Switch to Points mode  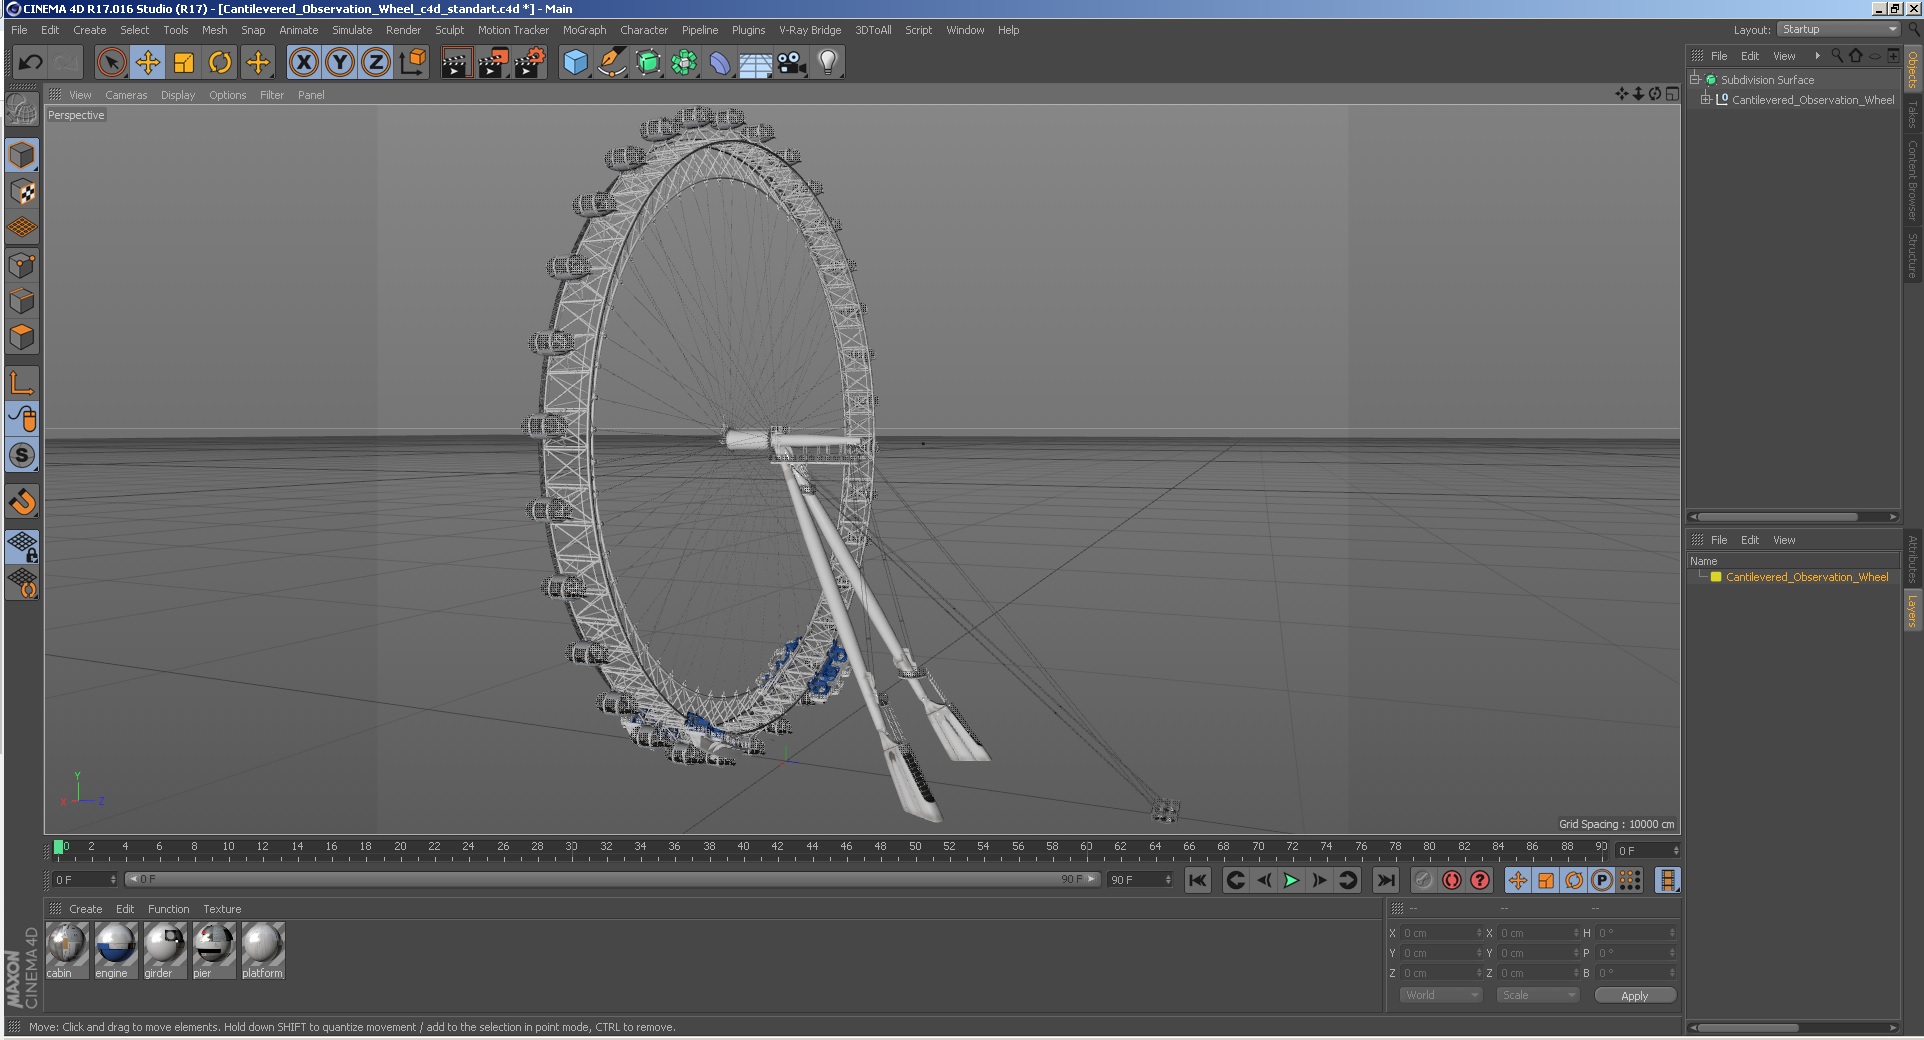click(22, 265)
